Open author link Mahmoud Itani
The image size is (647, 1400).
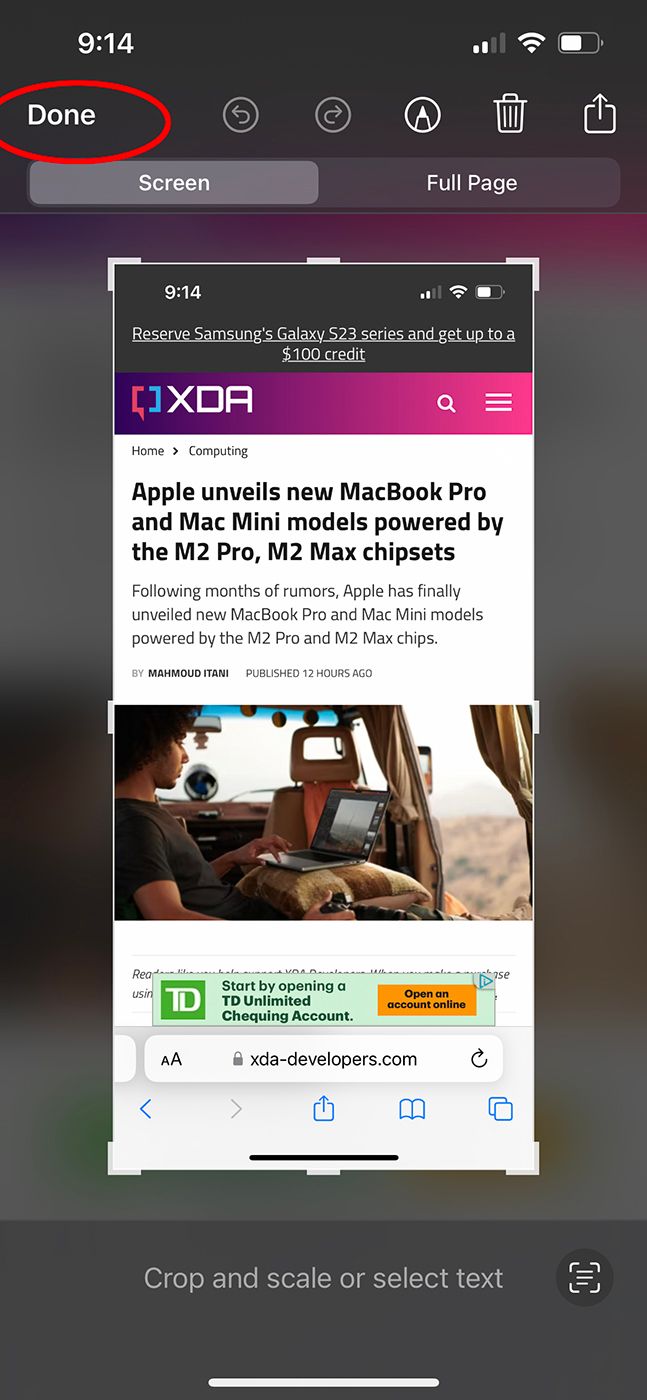click(188, 673)
